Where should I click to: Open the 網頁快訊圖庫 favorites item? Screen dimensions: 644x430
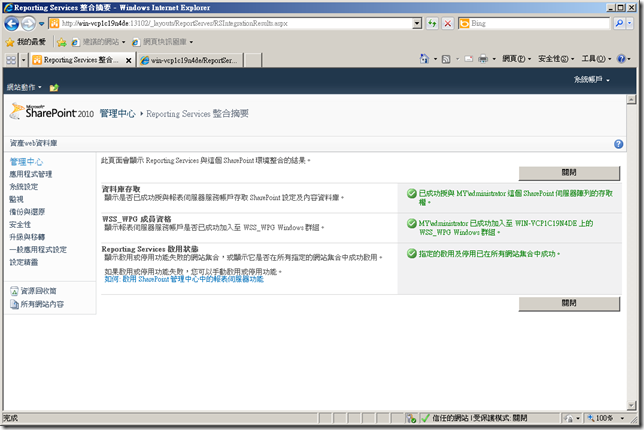162,42
